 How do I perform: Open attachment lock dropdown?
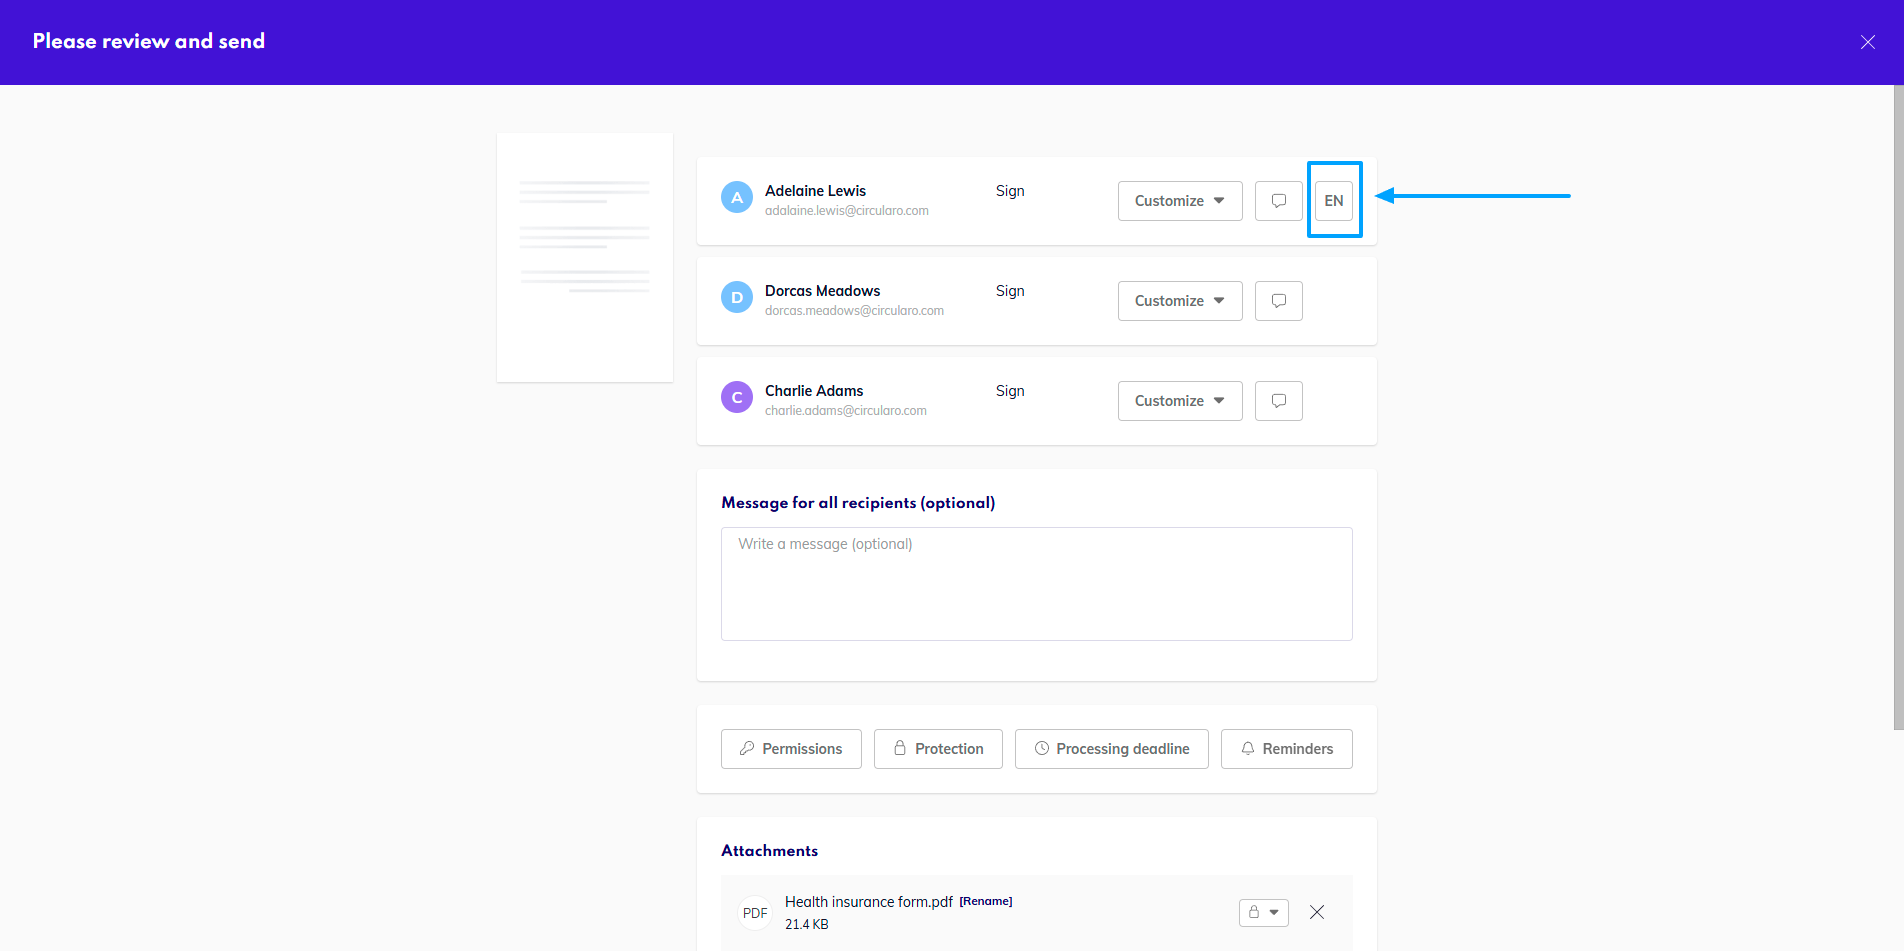pyautogui.click(x=1263, y=912)
